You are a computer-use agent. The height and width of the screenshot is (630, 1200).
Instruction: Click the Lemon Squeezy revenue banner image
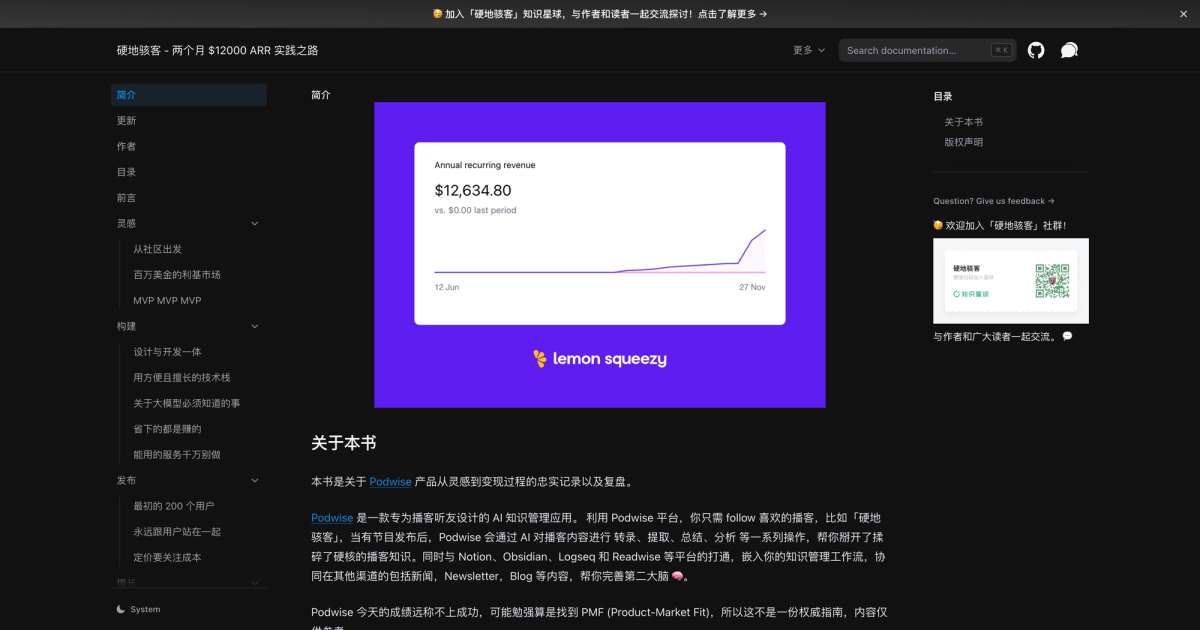(x=600, y=255)
